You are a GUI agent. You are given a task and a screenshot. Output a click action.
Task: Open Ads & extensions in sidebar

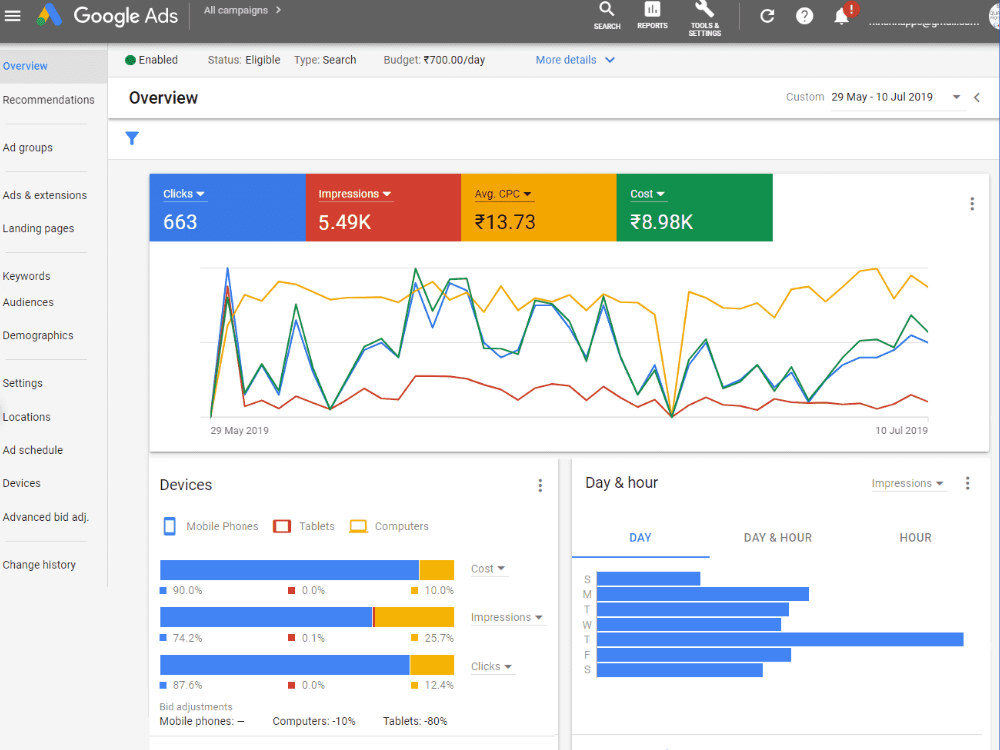pos(45,195)
